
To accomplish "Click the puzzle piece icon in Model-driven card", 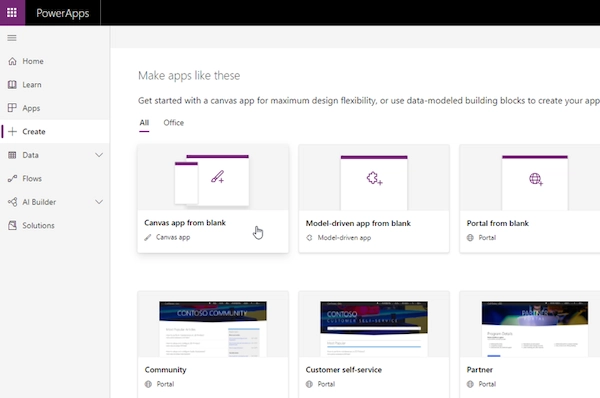I will [374, 178].
